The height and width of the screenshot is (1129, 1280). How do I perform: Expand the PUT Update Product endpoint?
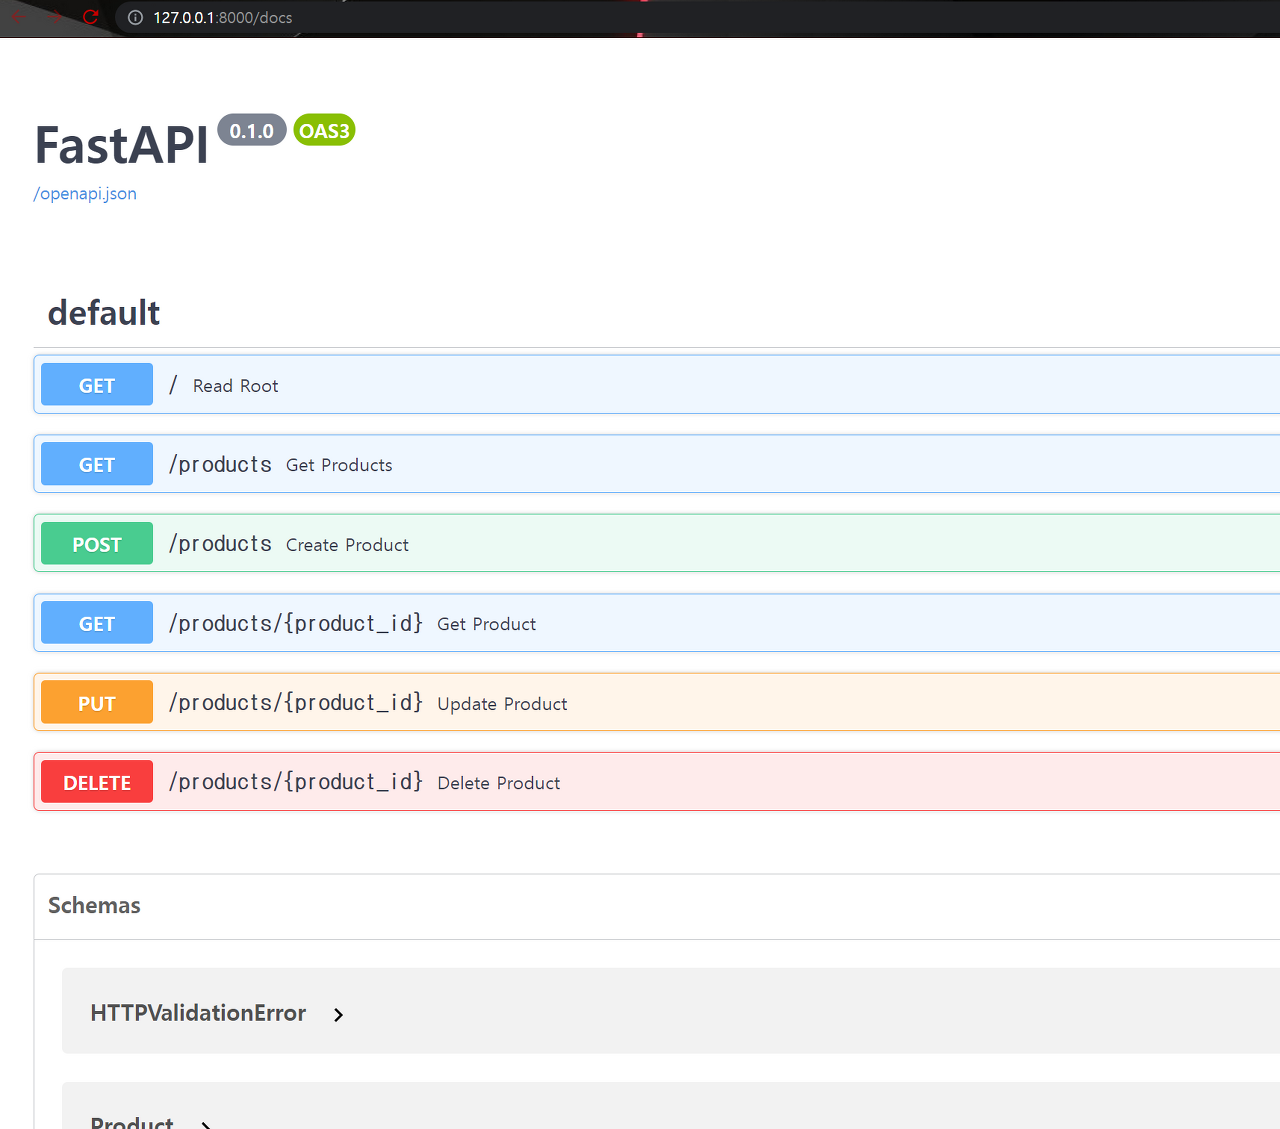657,702
